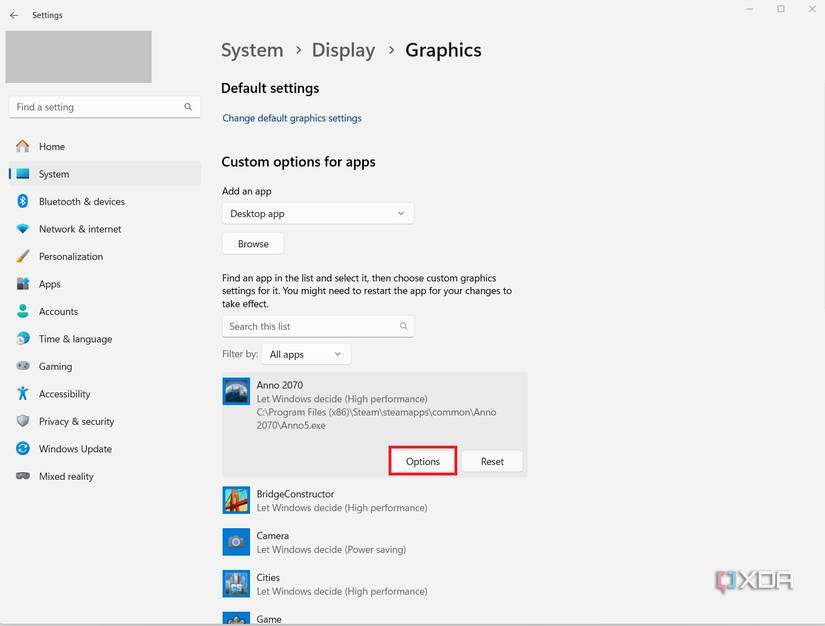825x626 pixels.
Task: Click the Windows Update sync icon
Action: coord(23,448)
